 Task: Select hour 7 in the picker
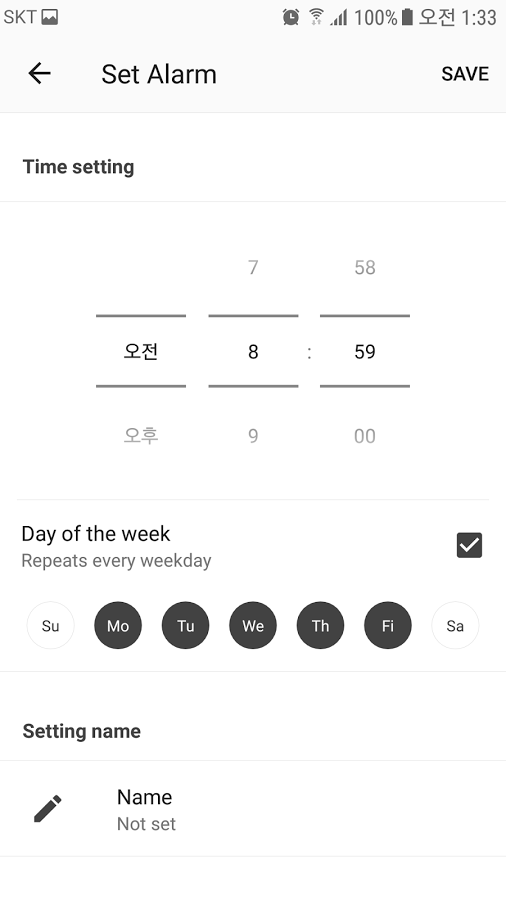click(253, 267)
